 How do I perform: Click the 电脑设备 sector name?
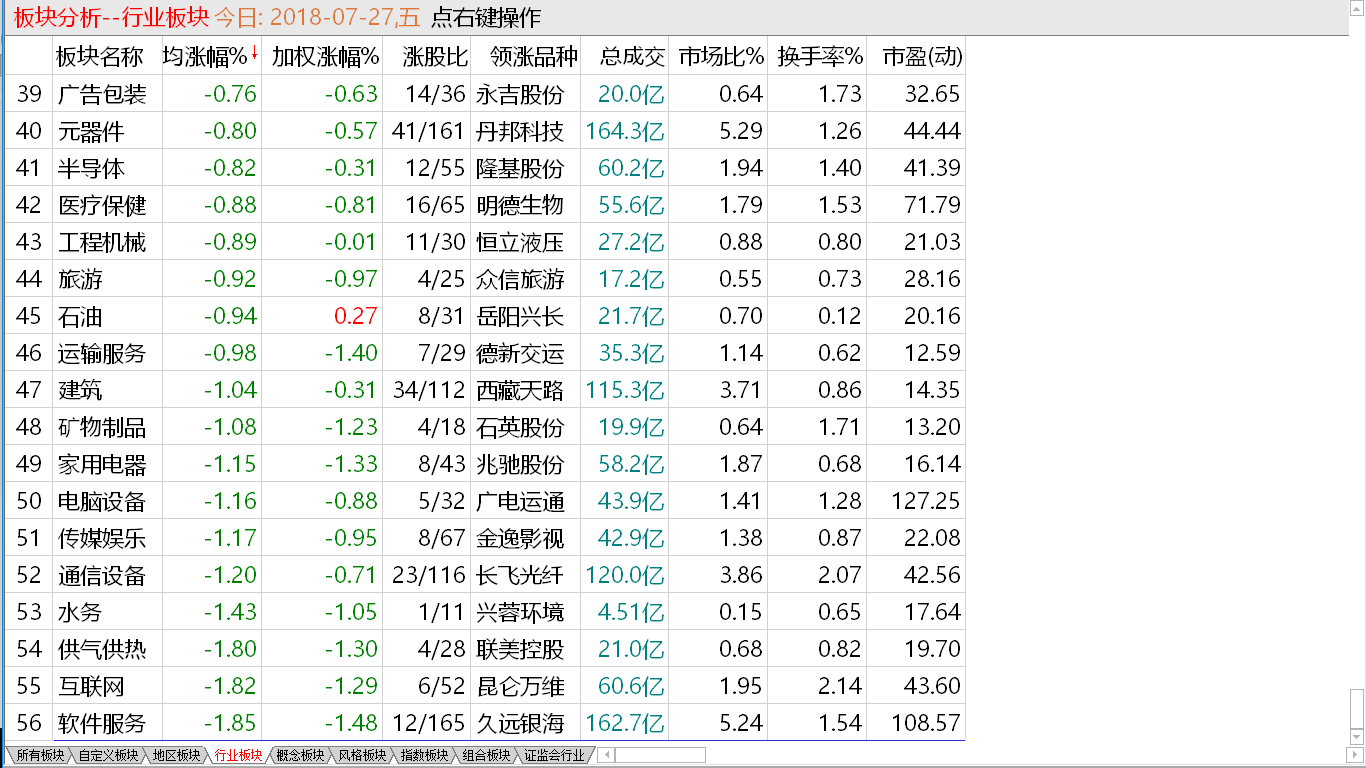102,501
